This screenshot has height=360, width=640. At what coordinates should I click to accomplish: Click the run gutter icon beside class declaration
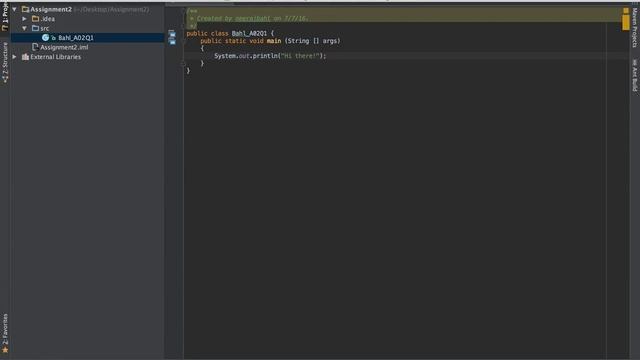172,33
